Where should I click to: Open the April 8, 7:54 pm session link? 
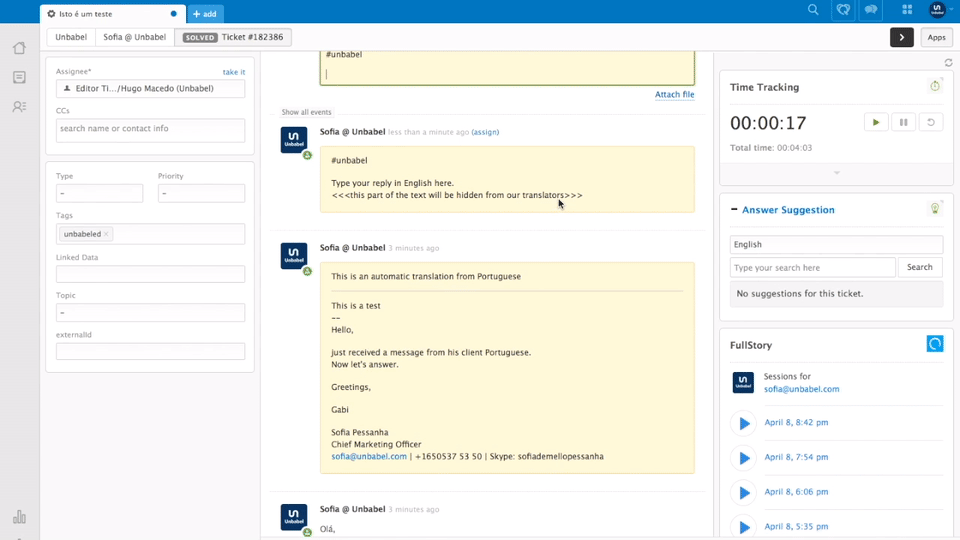[796, 457]
